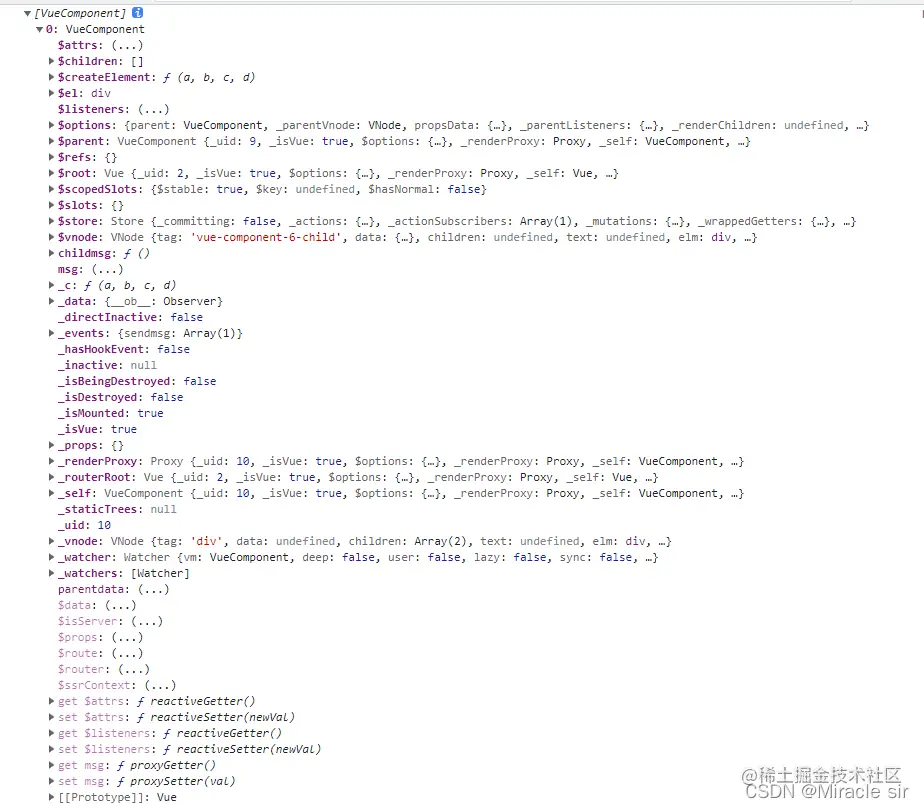Collapse the [VueComponent] array root
Image resolution: width=924 pixels, height=808 pixels.
27,13
